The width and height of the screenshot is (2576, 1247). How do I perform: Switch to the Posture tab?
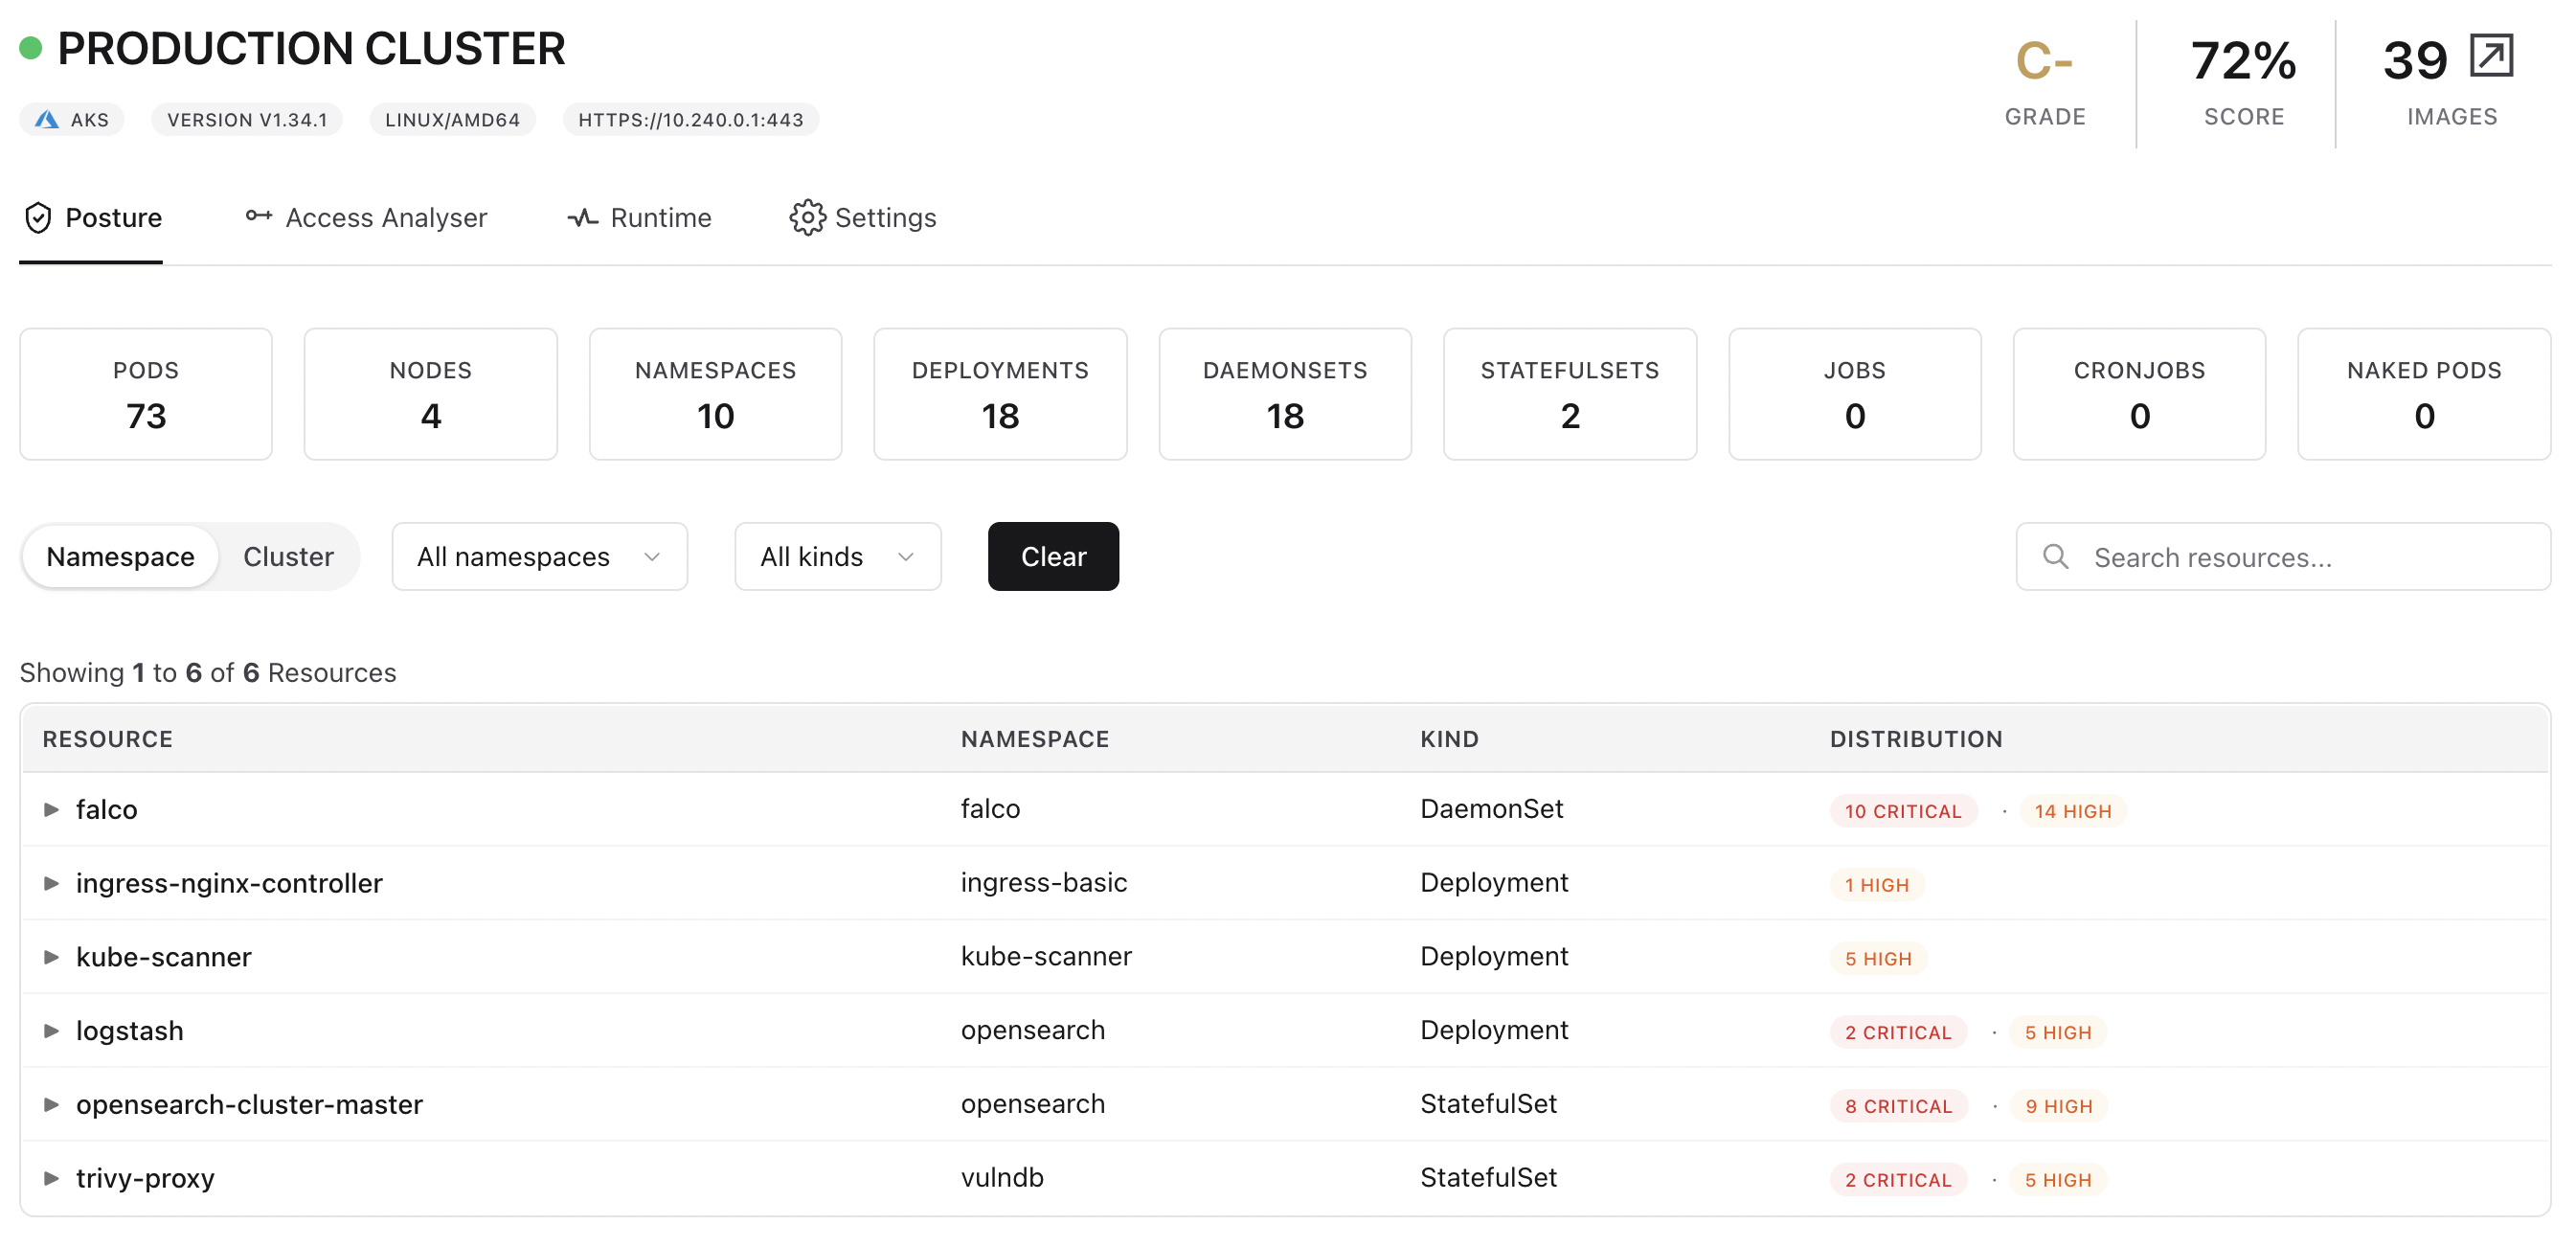pos(91,218)
